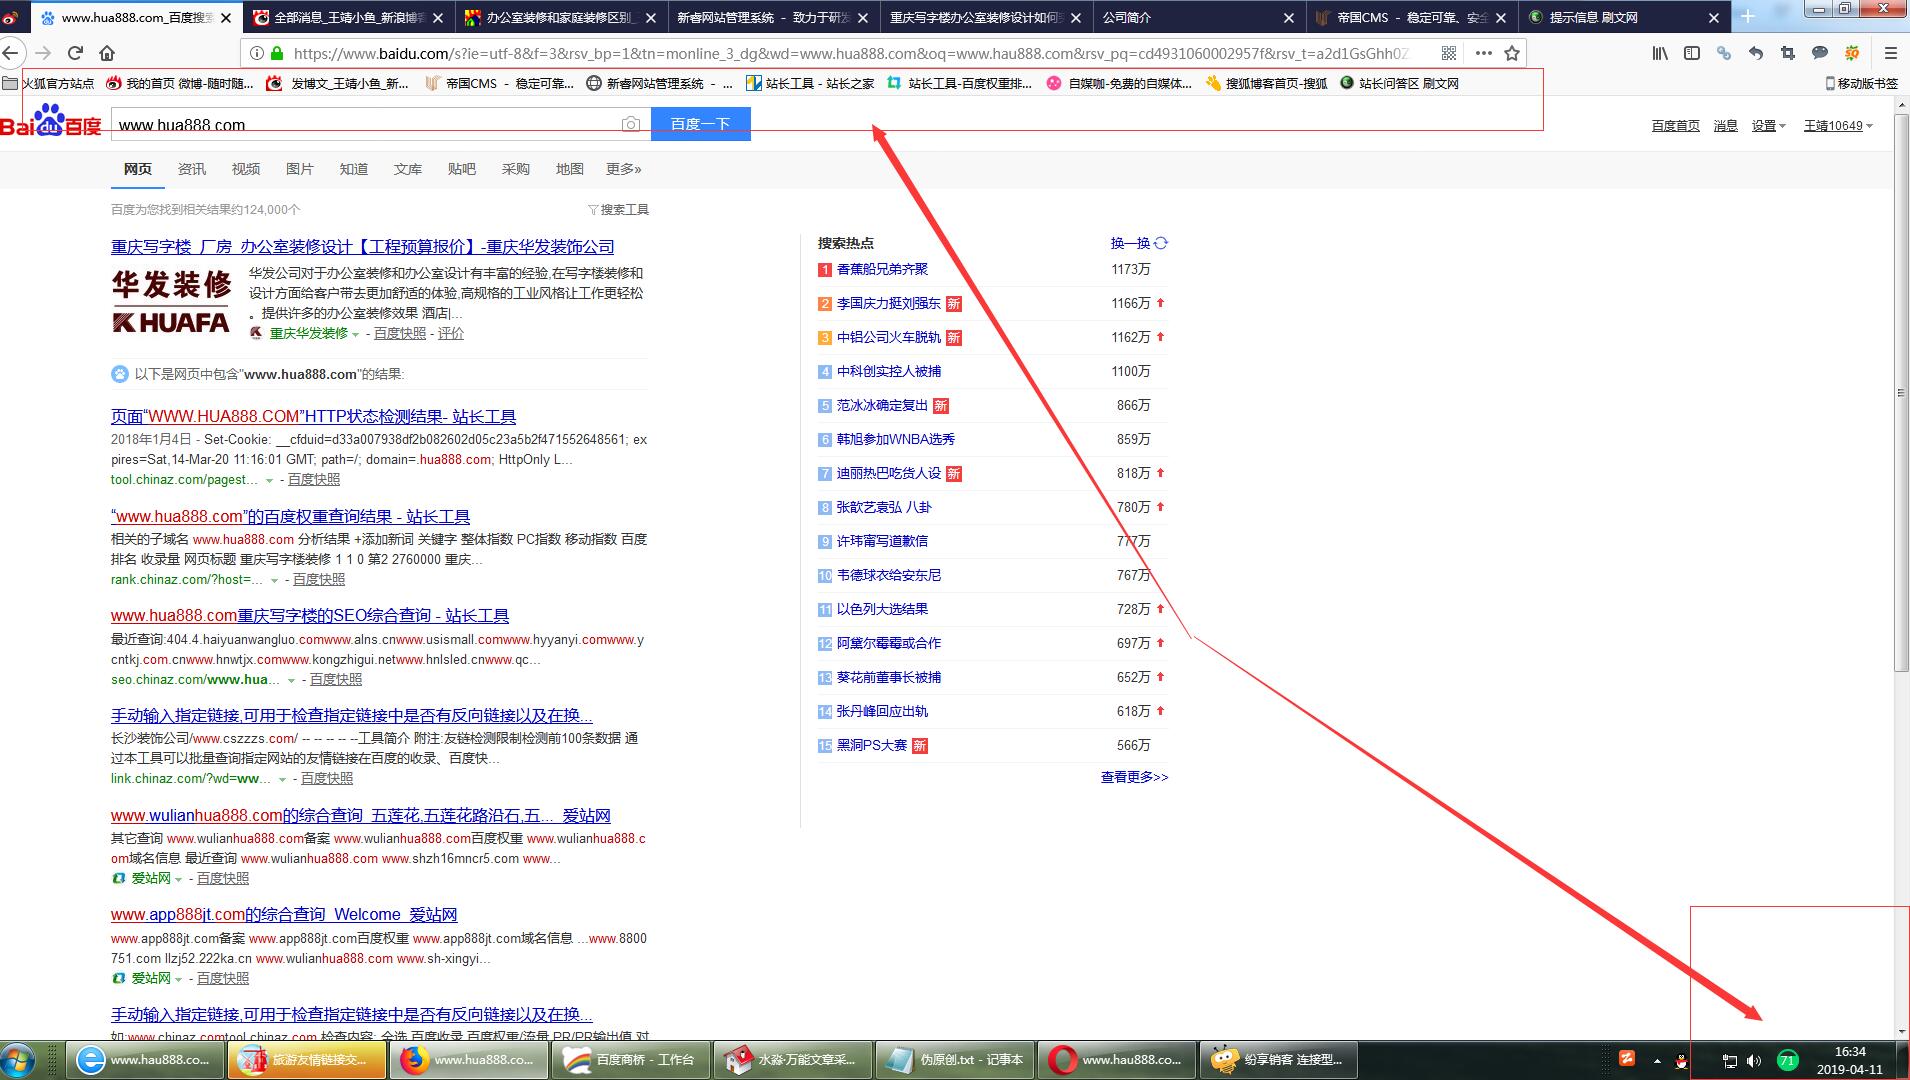Show hidden tray icons arrow
Image resolution: width=1910 pixels, height=1080 pixels.
[x=1657, y=1061]
